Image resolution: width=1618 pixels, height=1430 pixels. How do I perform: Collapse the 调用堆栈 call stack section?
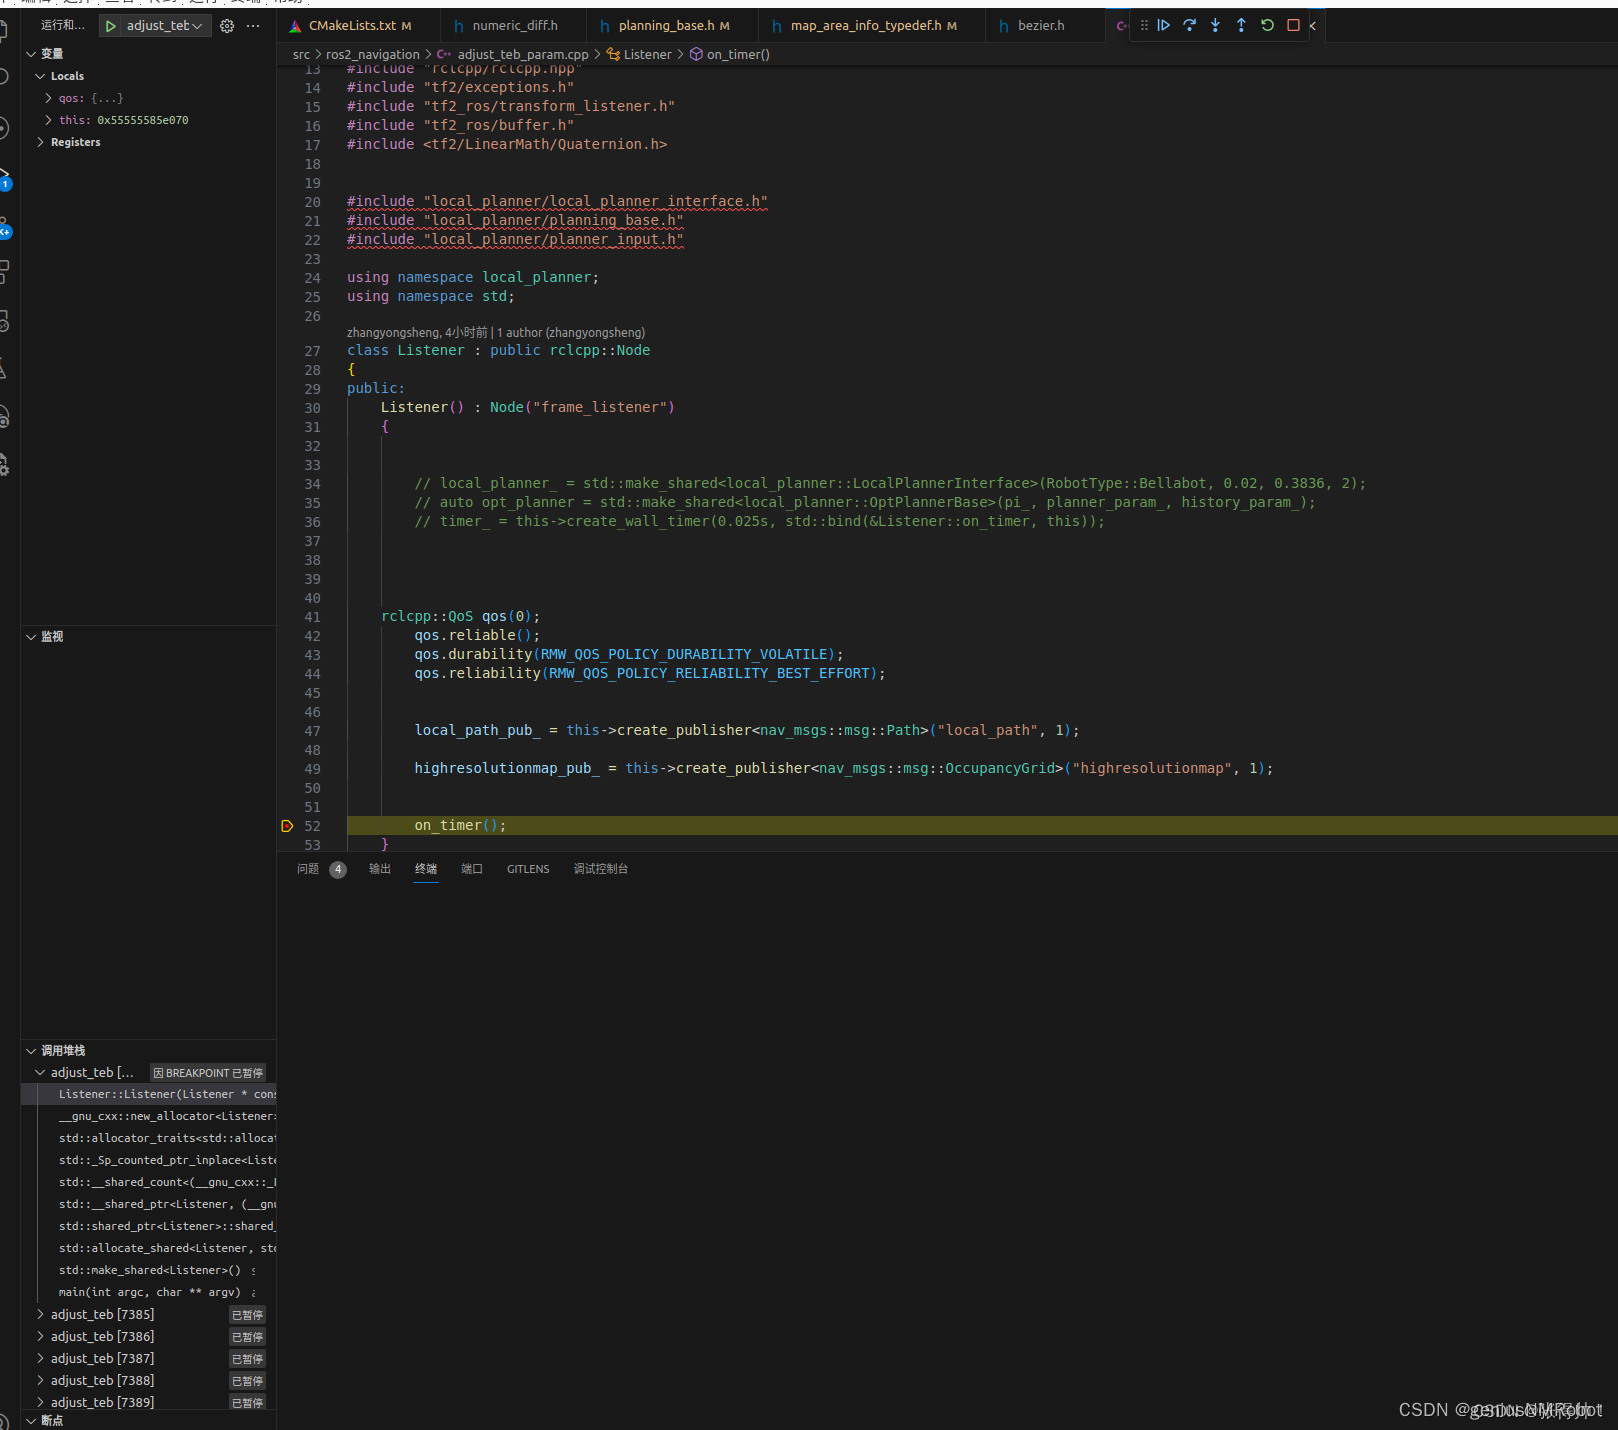(x=31, y=1051)
